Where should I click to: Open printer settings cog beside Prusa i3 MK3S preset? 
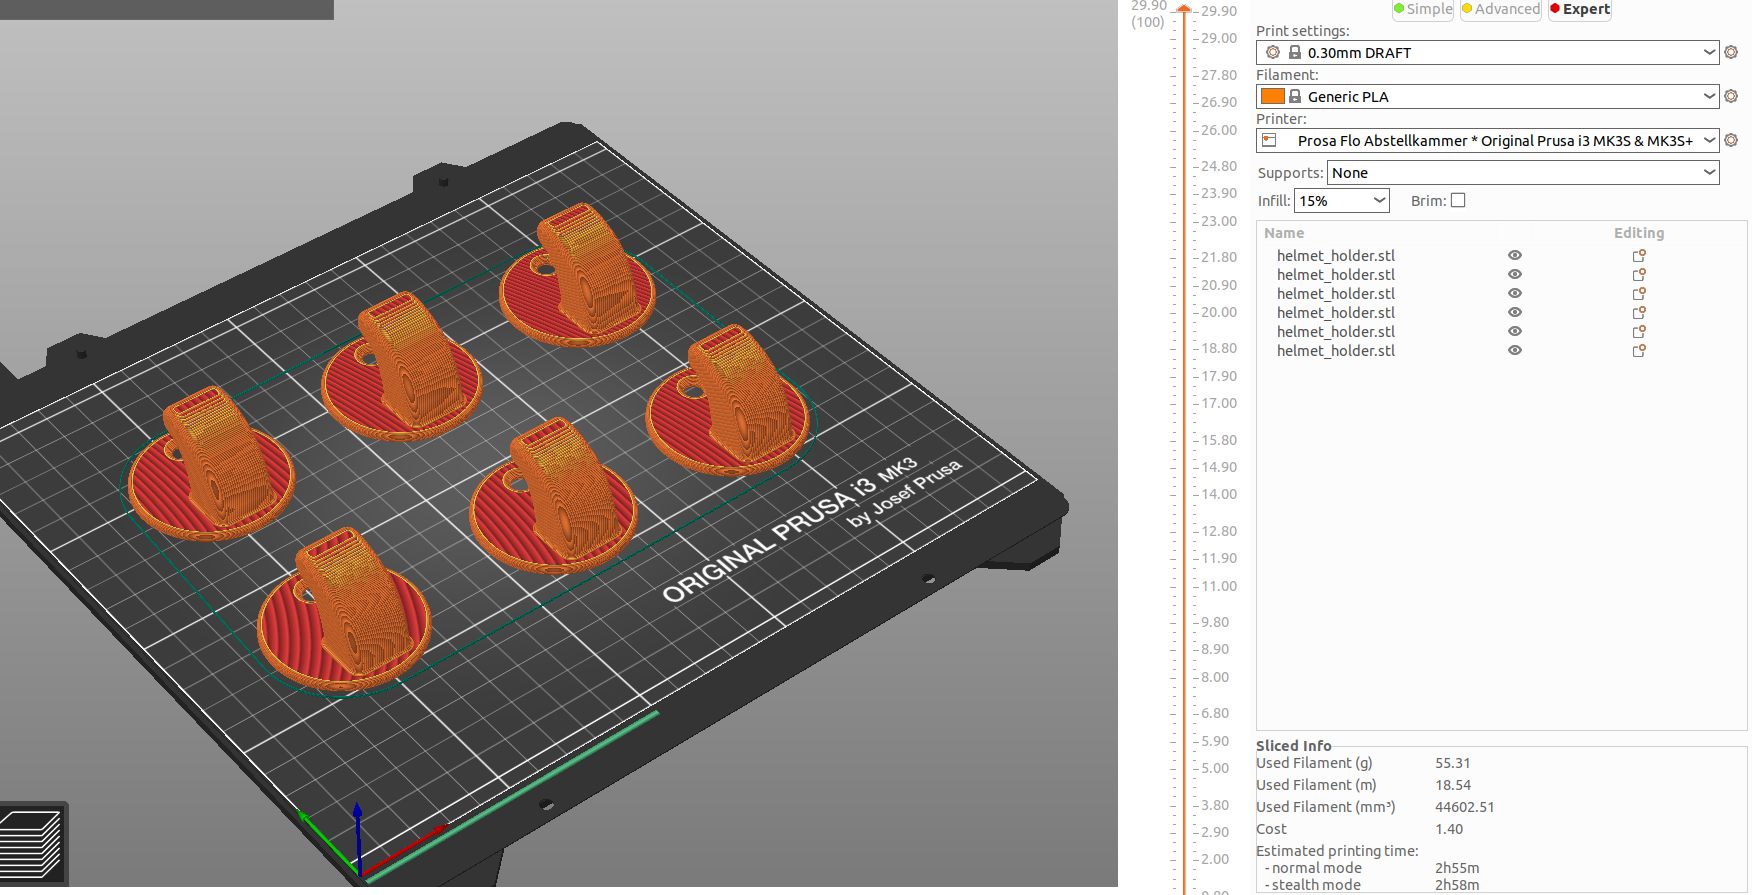[x=1731, y=140]
